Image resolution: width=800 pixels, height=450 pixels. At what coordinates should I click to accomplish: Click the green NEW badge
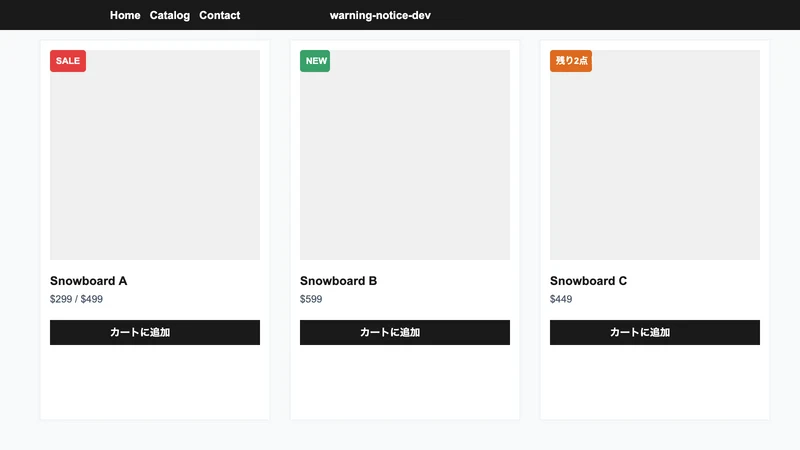[315, 61]
